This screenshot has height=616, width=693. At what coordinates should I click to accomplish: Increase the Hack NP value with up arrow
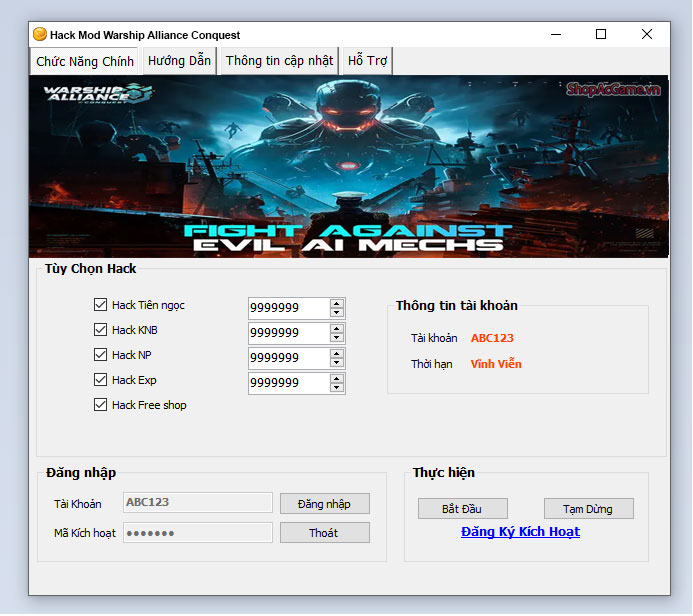[x=337, y=354]
